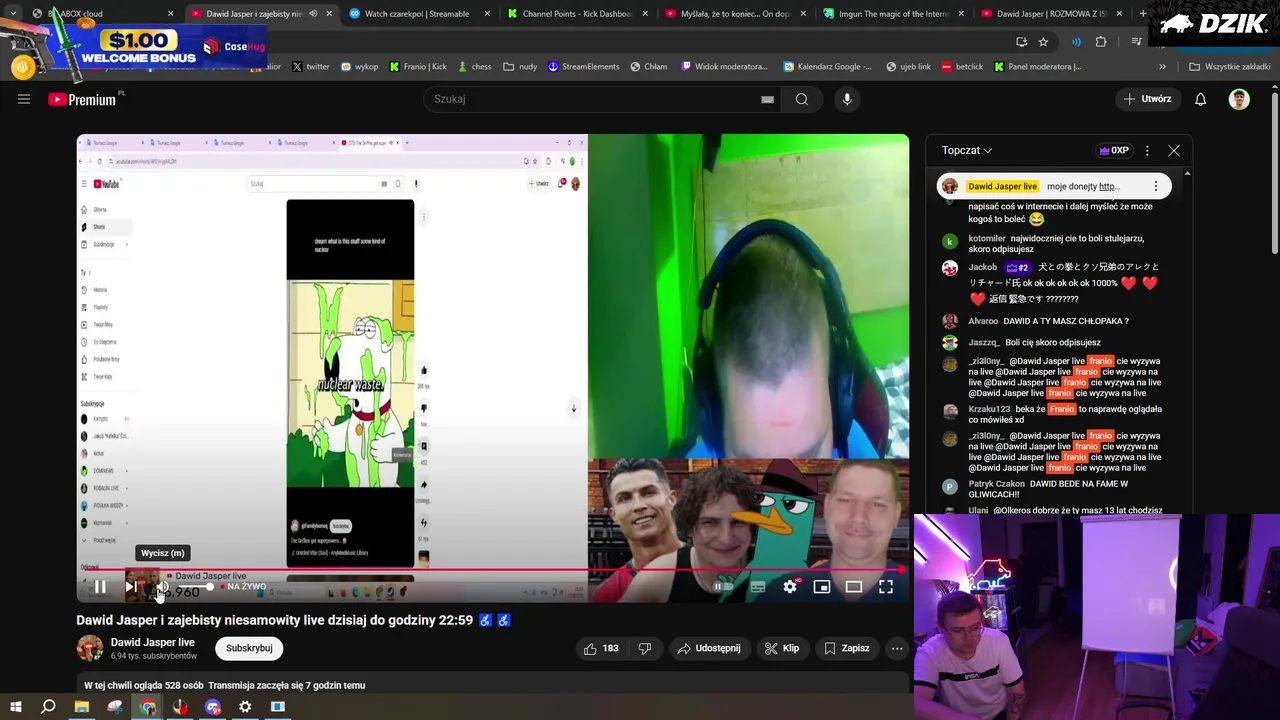
Task: Click the magnifier search button
Action: pos(802,99)
